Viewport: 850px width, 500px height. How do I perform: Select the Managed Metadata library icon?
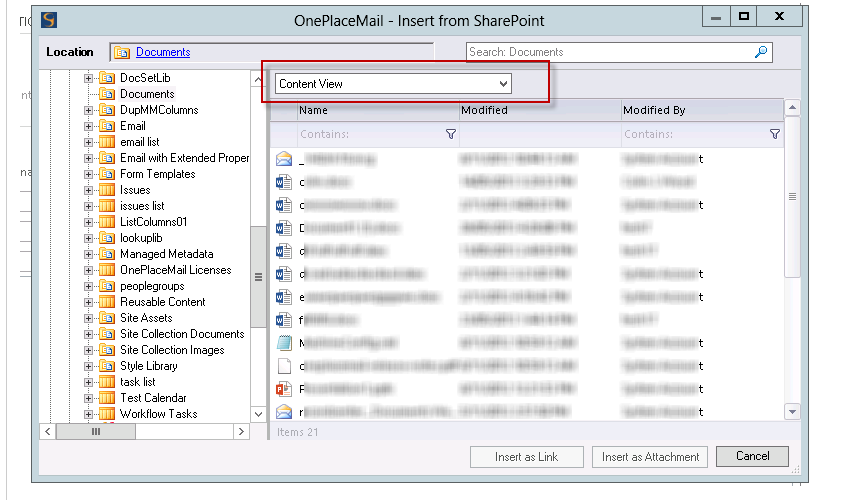point(107,254)
